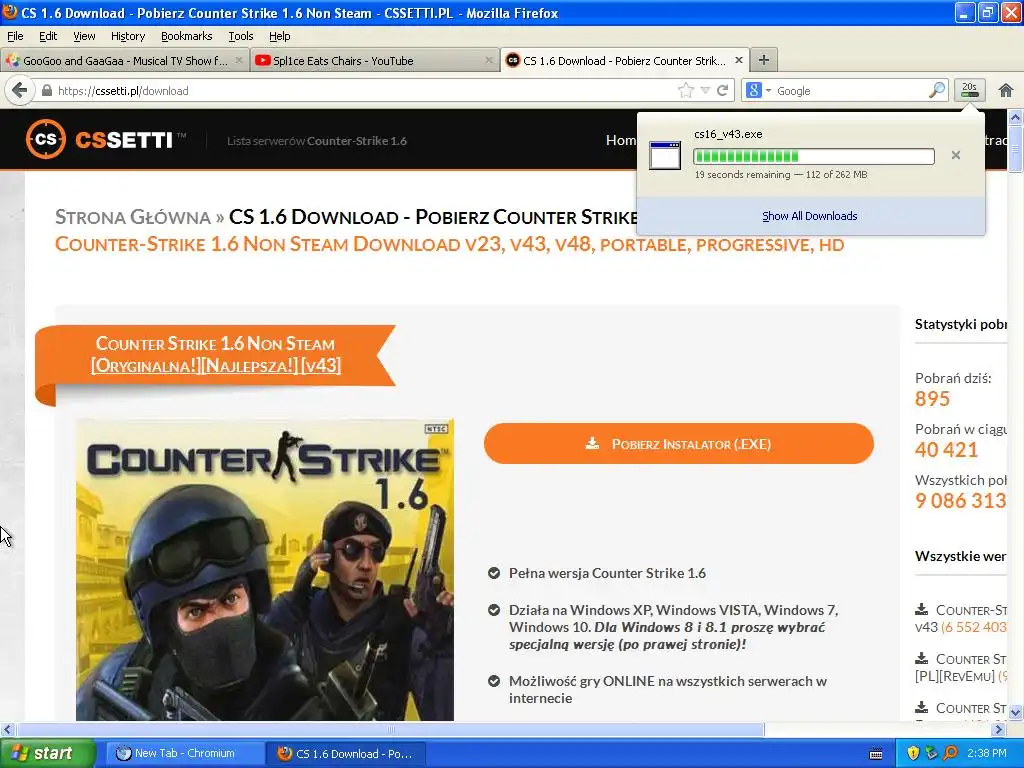The image size is (1024, 768).
Task: Click the Counter-Strike 1.6 cover image
Action: (x=265, y=569)
